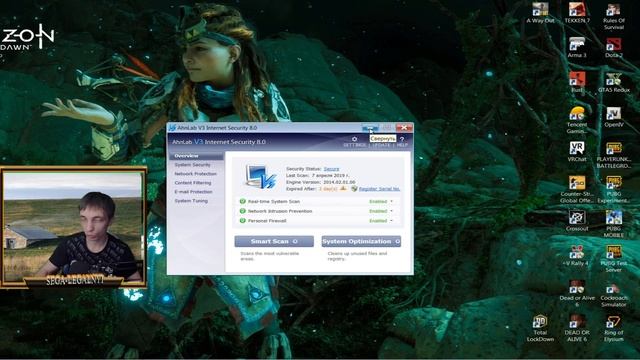Run System Optimization
Screen dimensions: 640x360
(x=361, y=241)
